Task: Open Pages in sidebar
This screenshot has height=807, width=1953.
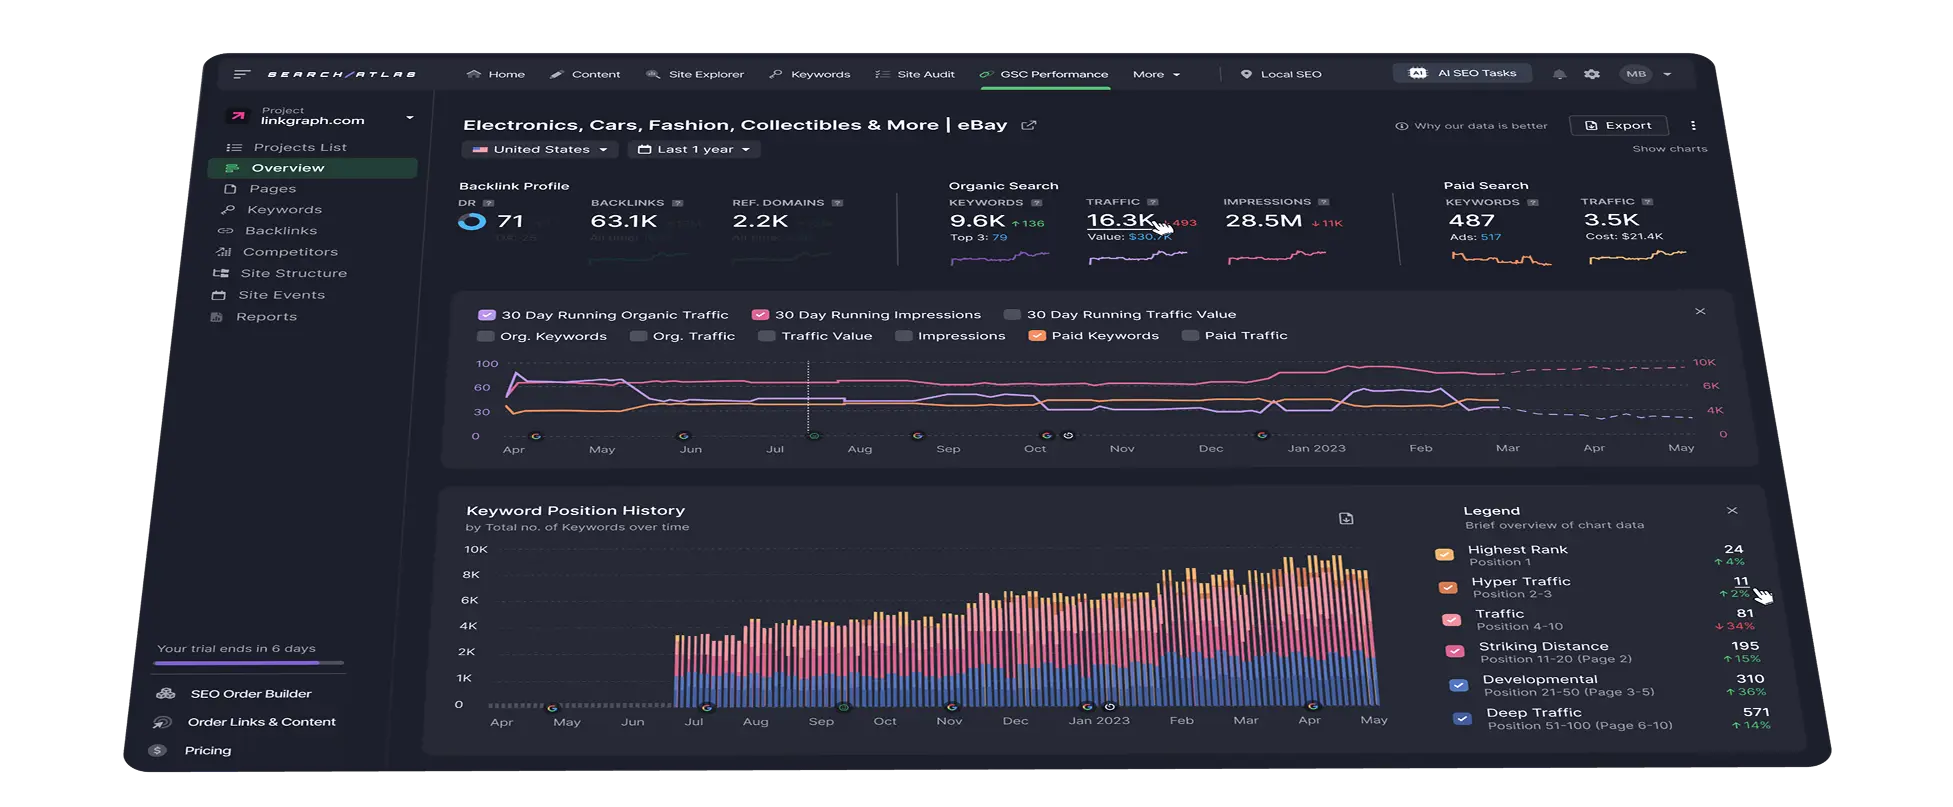Action: point(262,189)
